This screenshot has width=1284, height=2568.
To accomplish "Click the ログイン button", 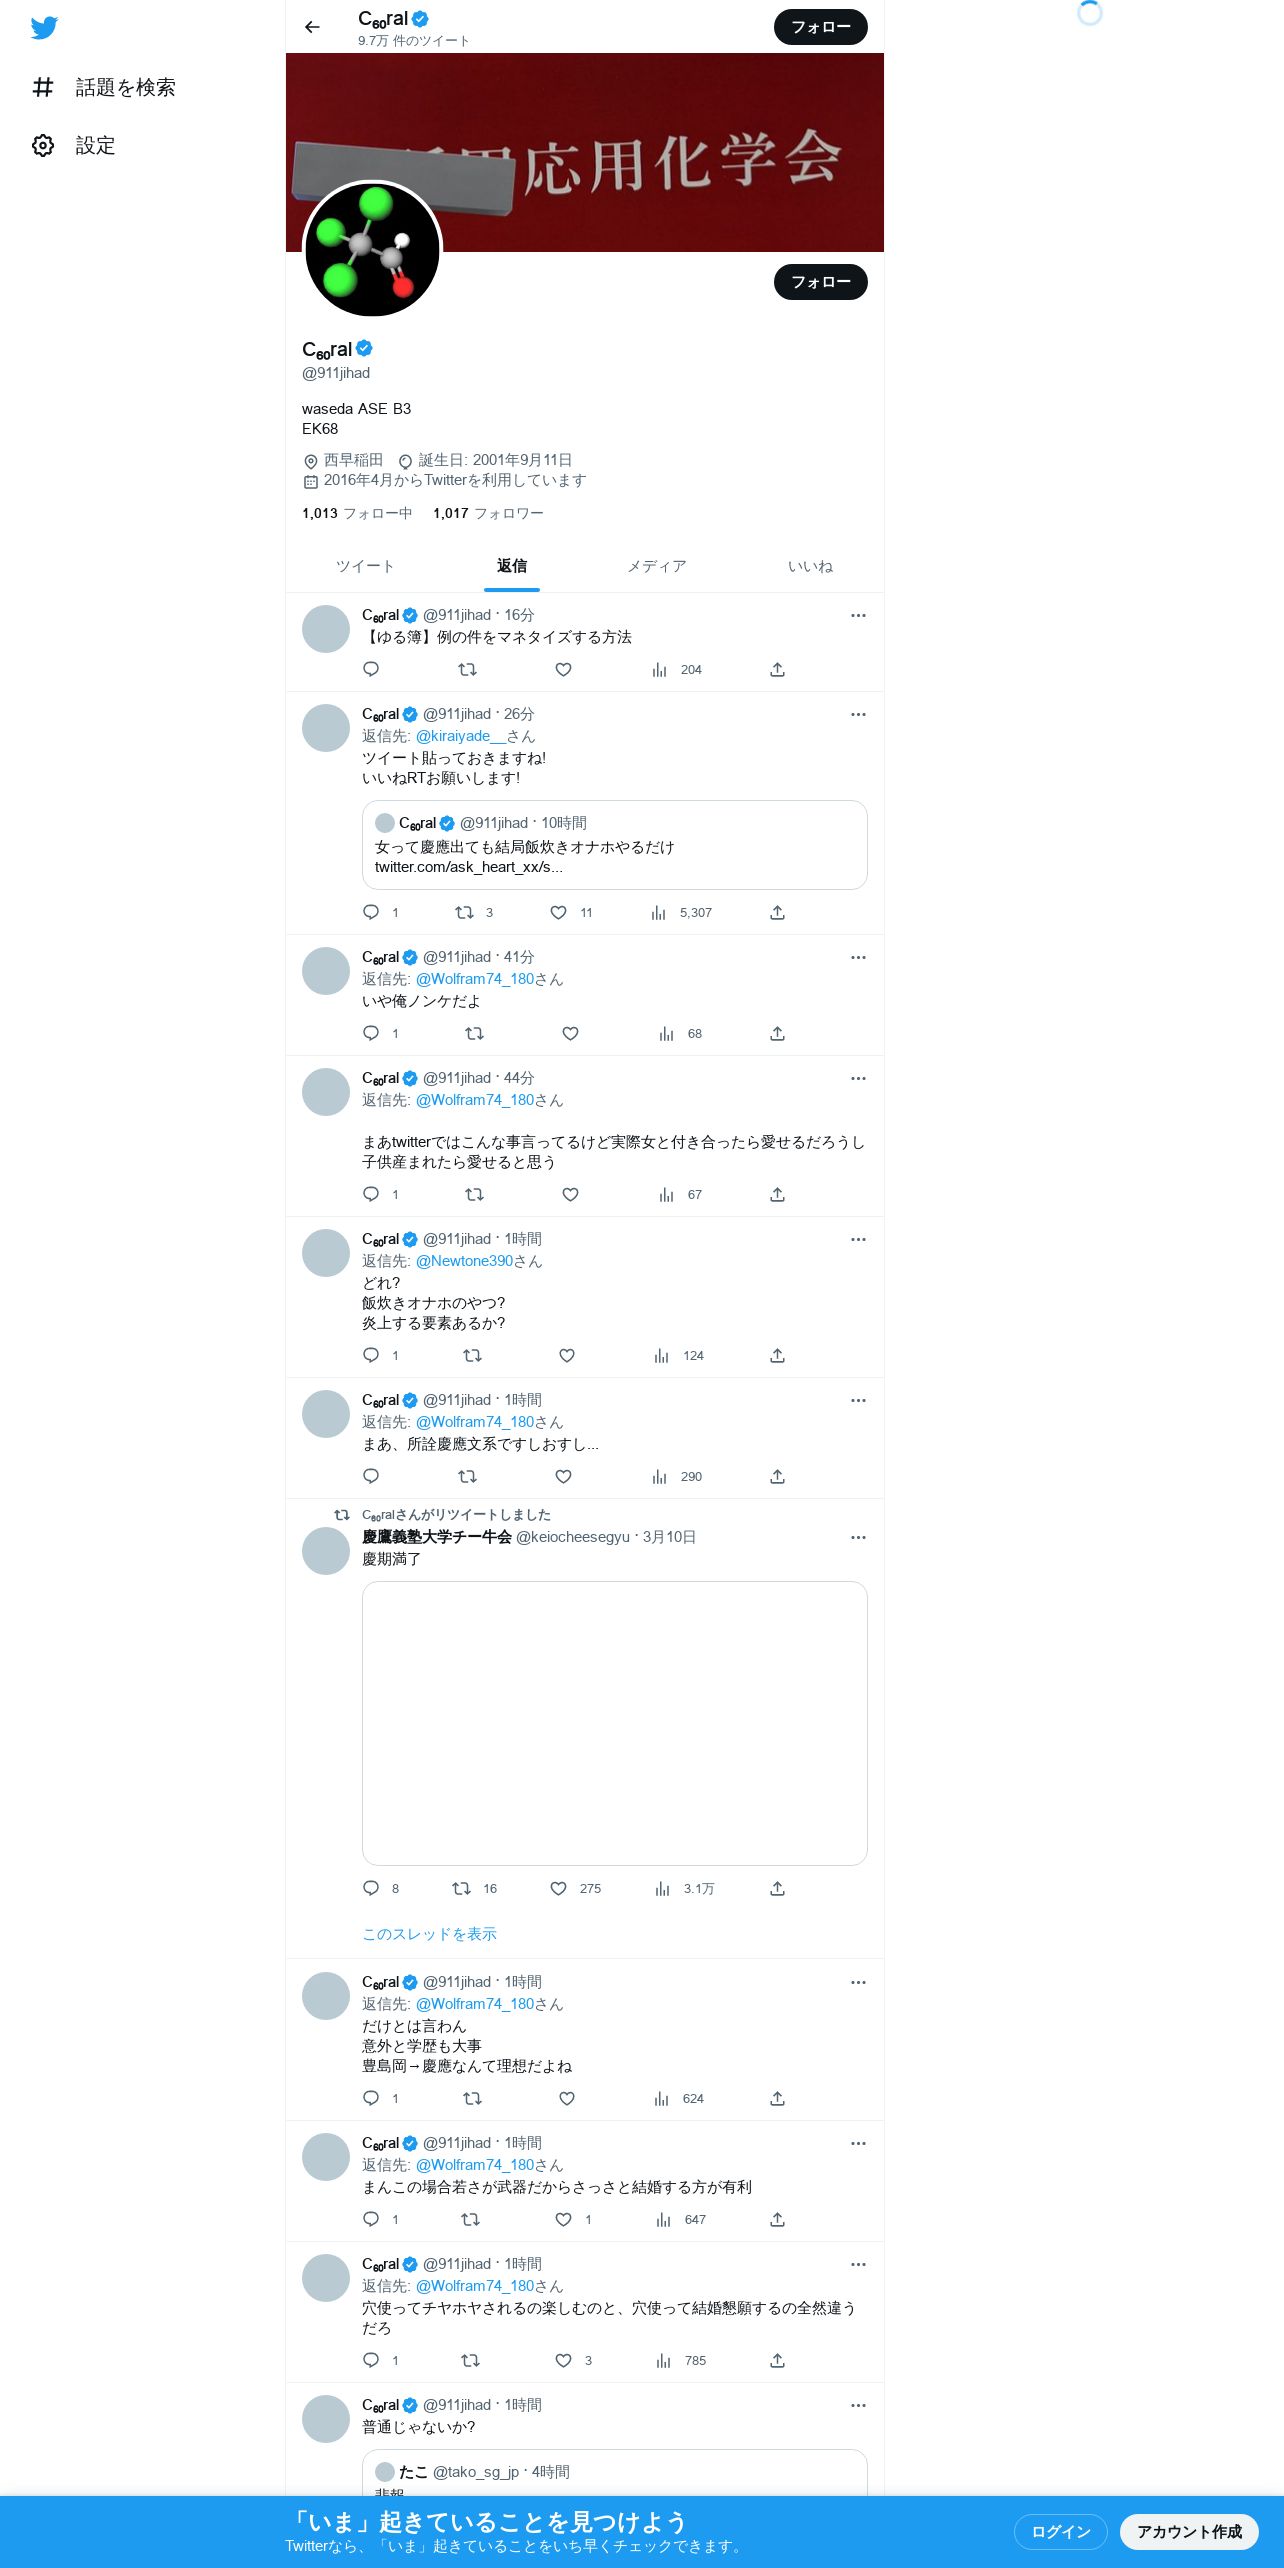I will pyautogui.click(x=1061, y=2531).
